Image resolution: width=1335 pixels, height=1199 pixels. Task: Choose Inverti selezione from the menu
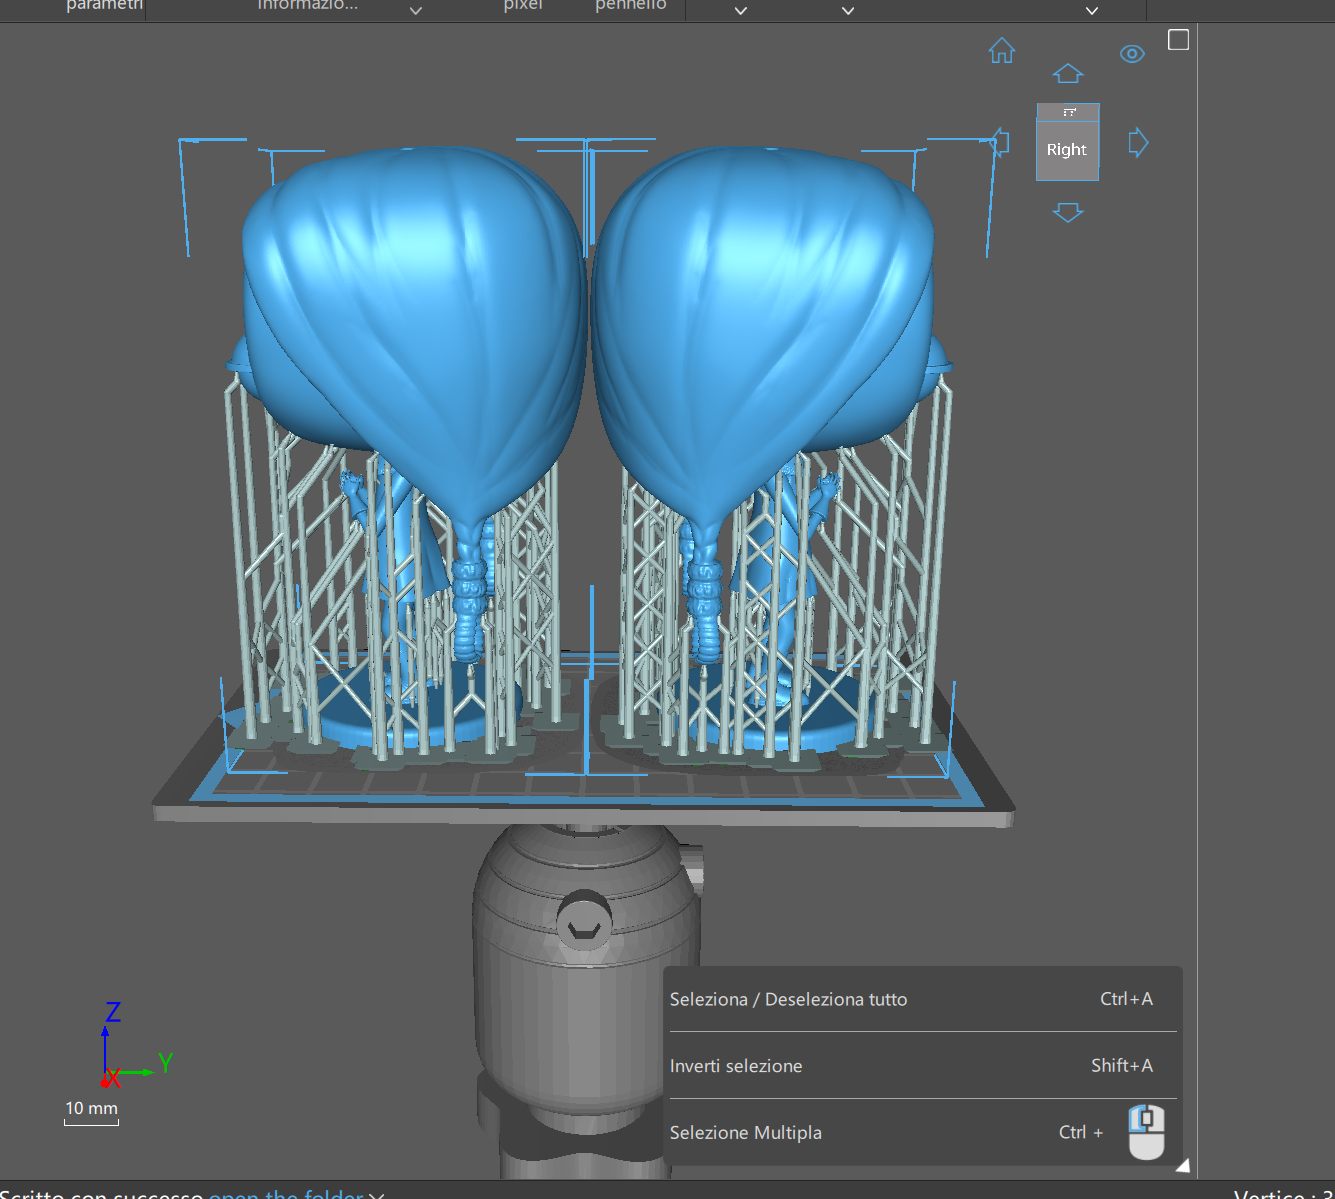click(736, 1066)
